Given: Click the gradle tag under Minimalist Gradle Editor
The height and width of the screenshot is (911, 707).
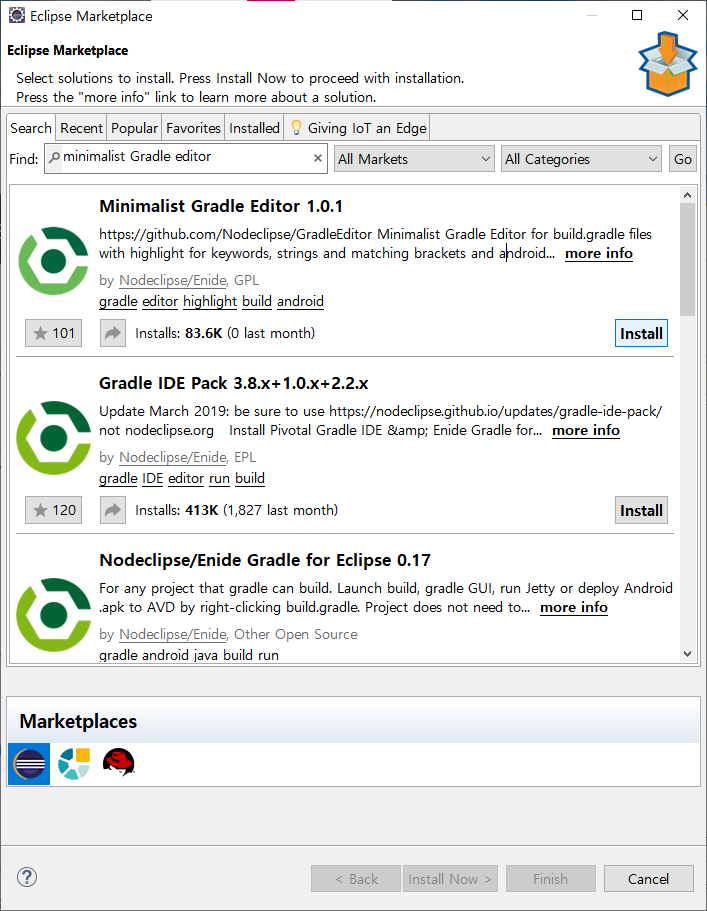Looking at the screenshot, I should click(118, 301).
